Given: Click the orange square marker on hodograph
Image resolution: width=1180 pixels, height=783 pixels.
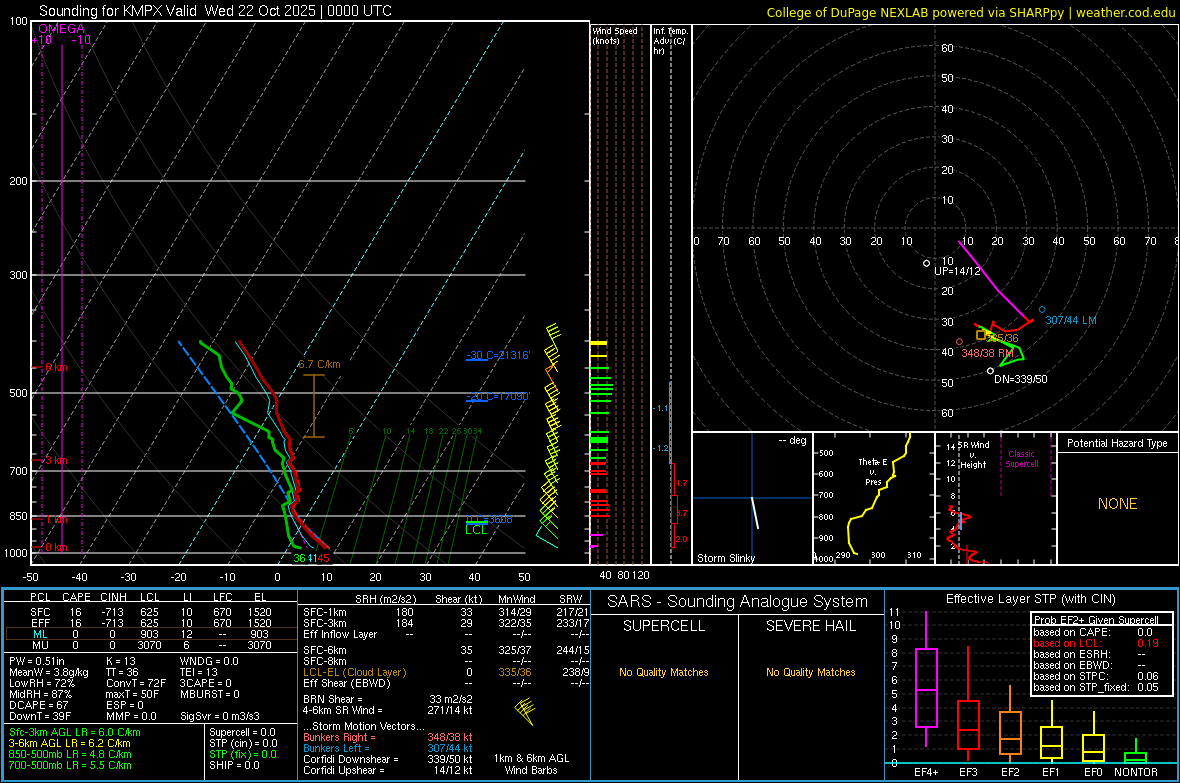Looking at the screenshot, I should pos(981,335).
